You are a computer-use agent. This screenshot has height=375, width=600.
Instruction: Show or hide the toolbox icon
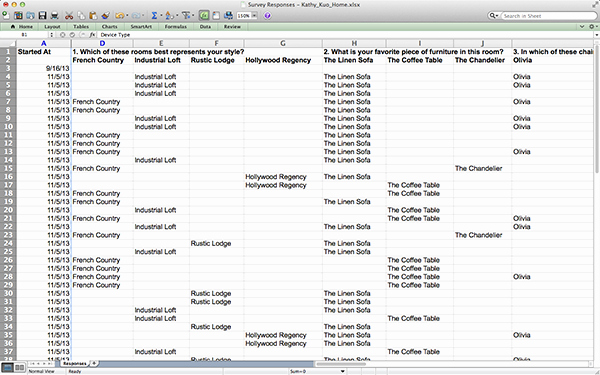pos(216,16)
